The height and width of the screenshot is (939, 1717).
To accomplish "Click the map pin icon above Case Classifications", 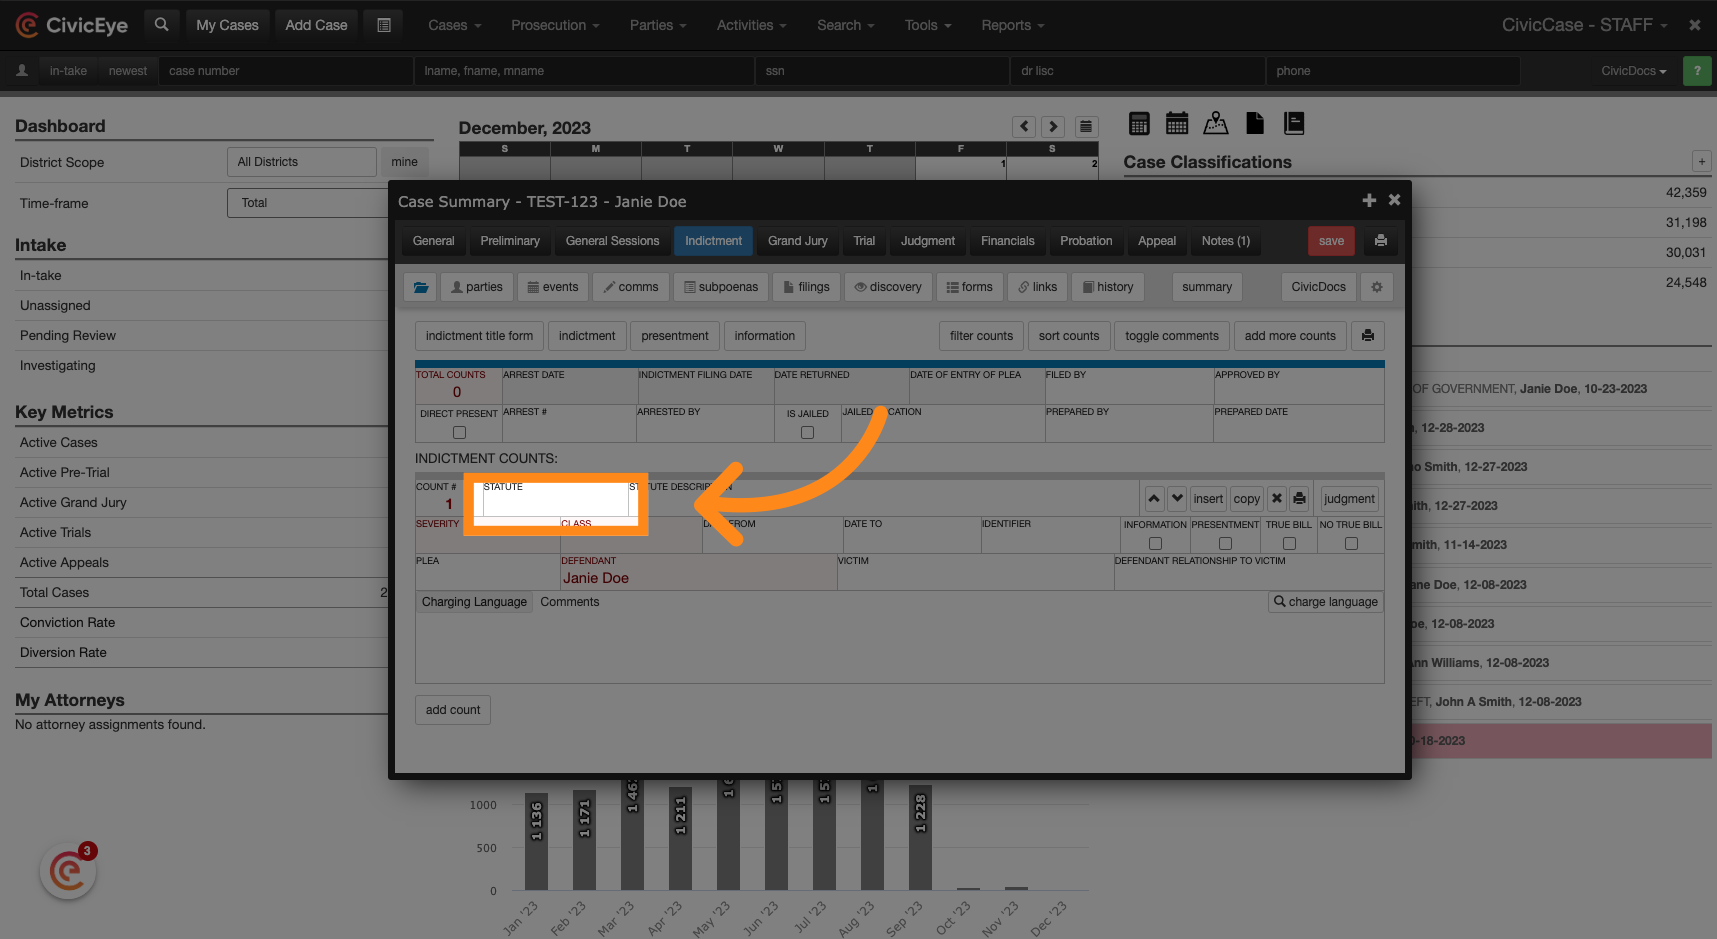I will tap(1216, 123).
